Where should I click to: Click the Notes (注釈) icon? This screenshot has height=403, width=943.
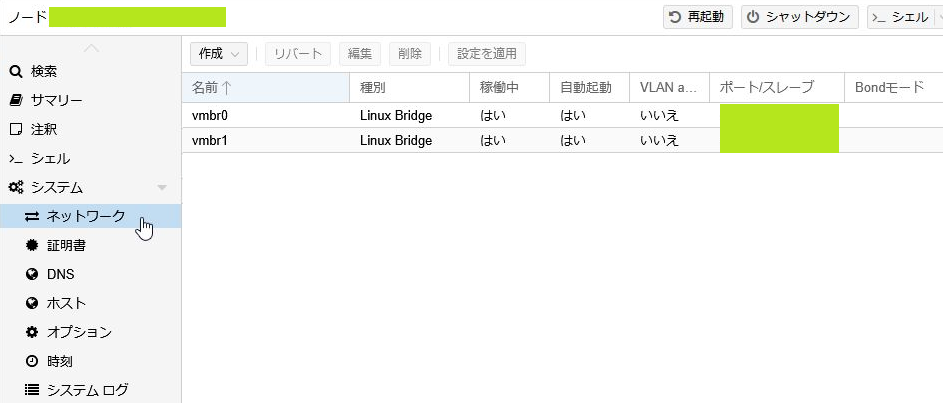pos(16,129)
